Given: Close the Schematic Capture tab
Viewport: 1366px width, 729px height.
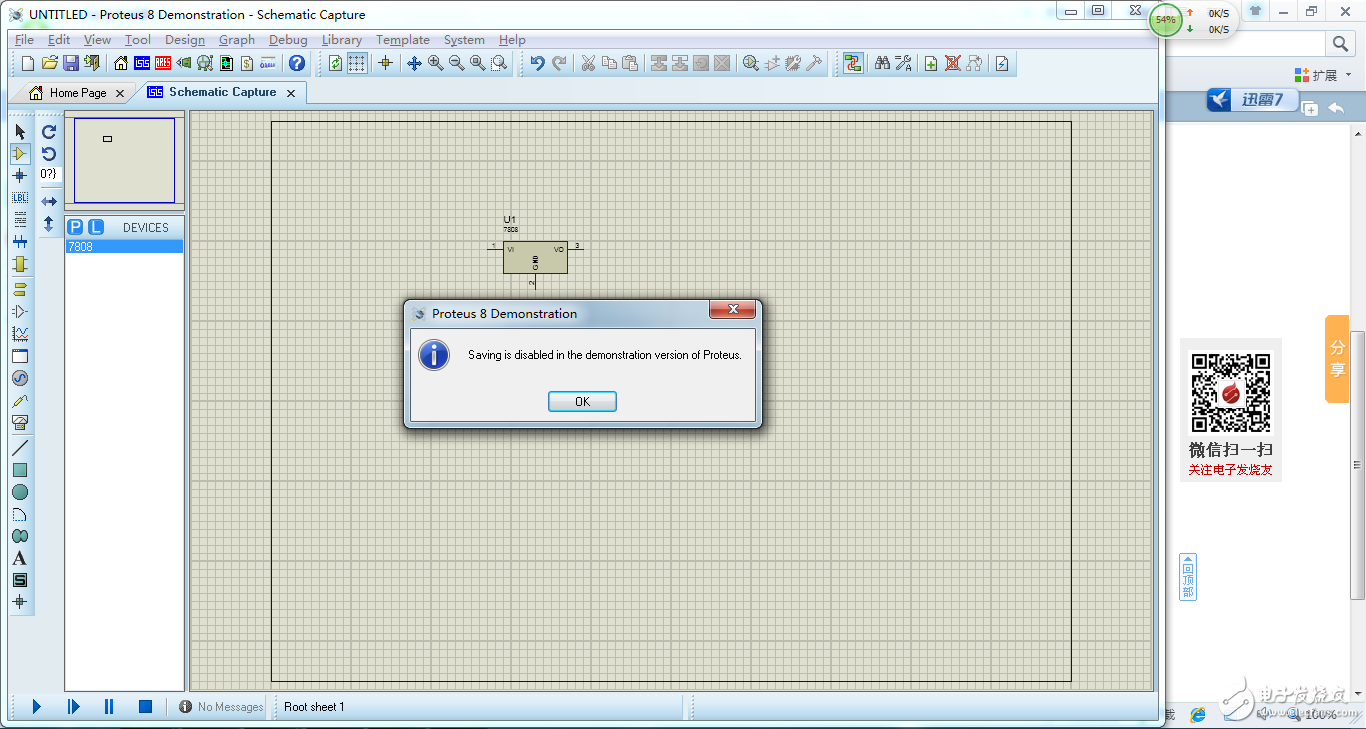Looking at the screenshot, I should (x=291, y=93).
